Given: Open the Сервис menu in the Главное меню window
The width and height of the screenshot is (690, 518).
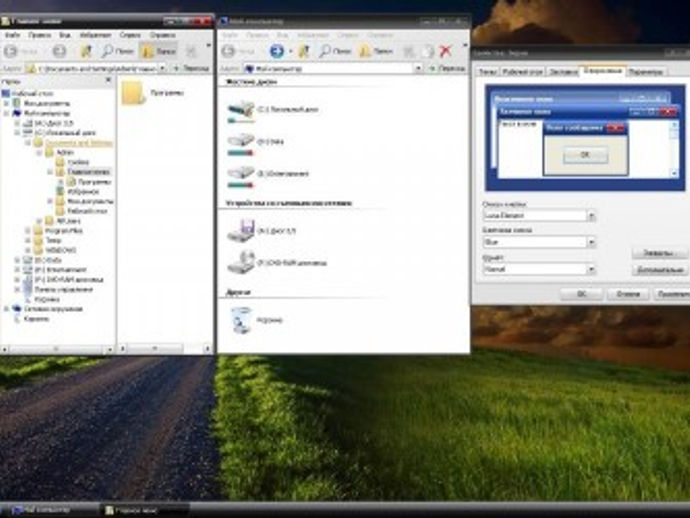Looking at the screenshot, I should tap(130, 35).
